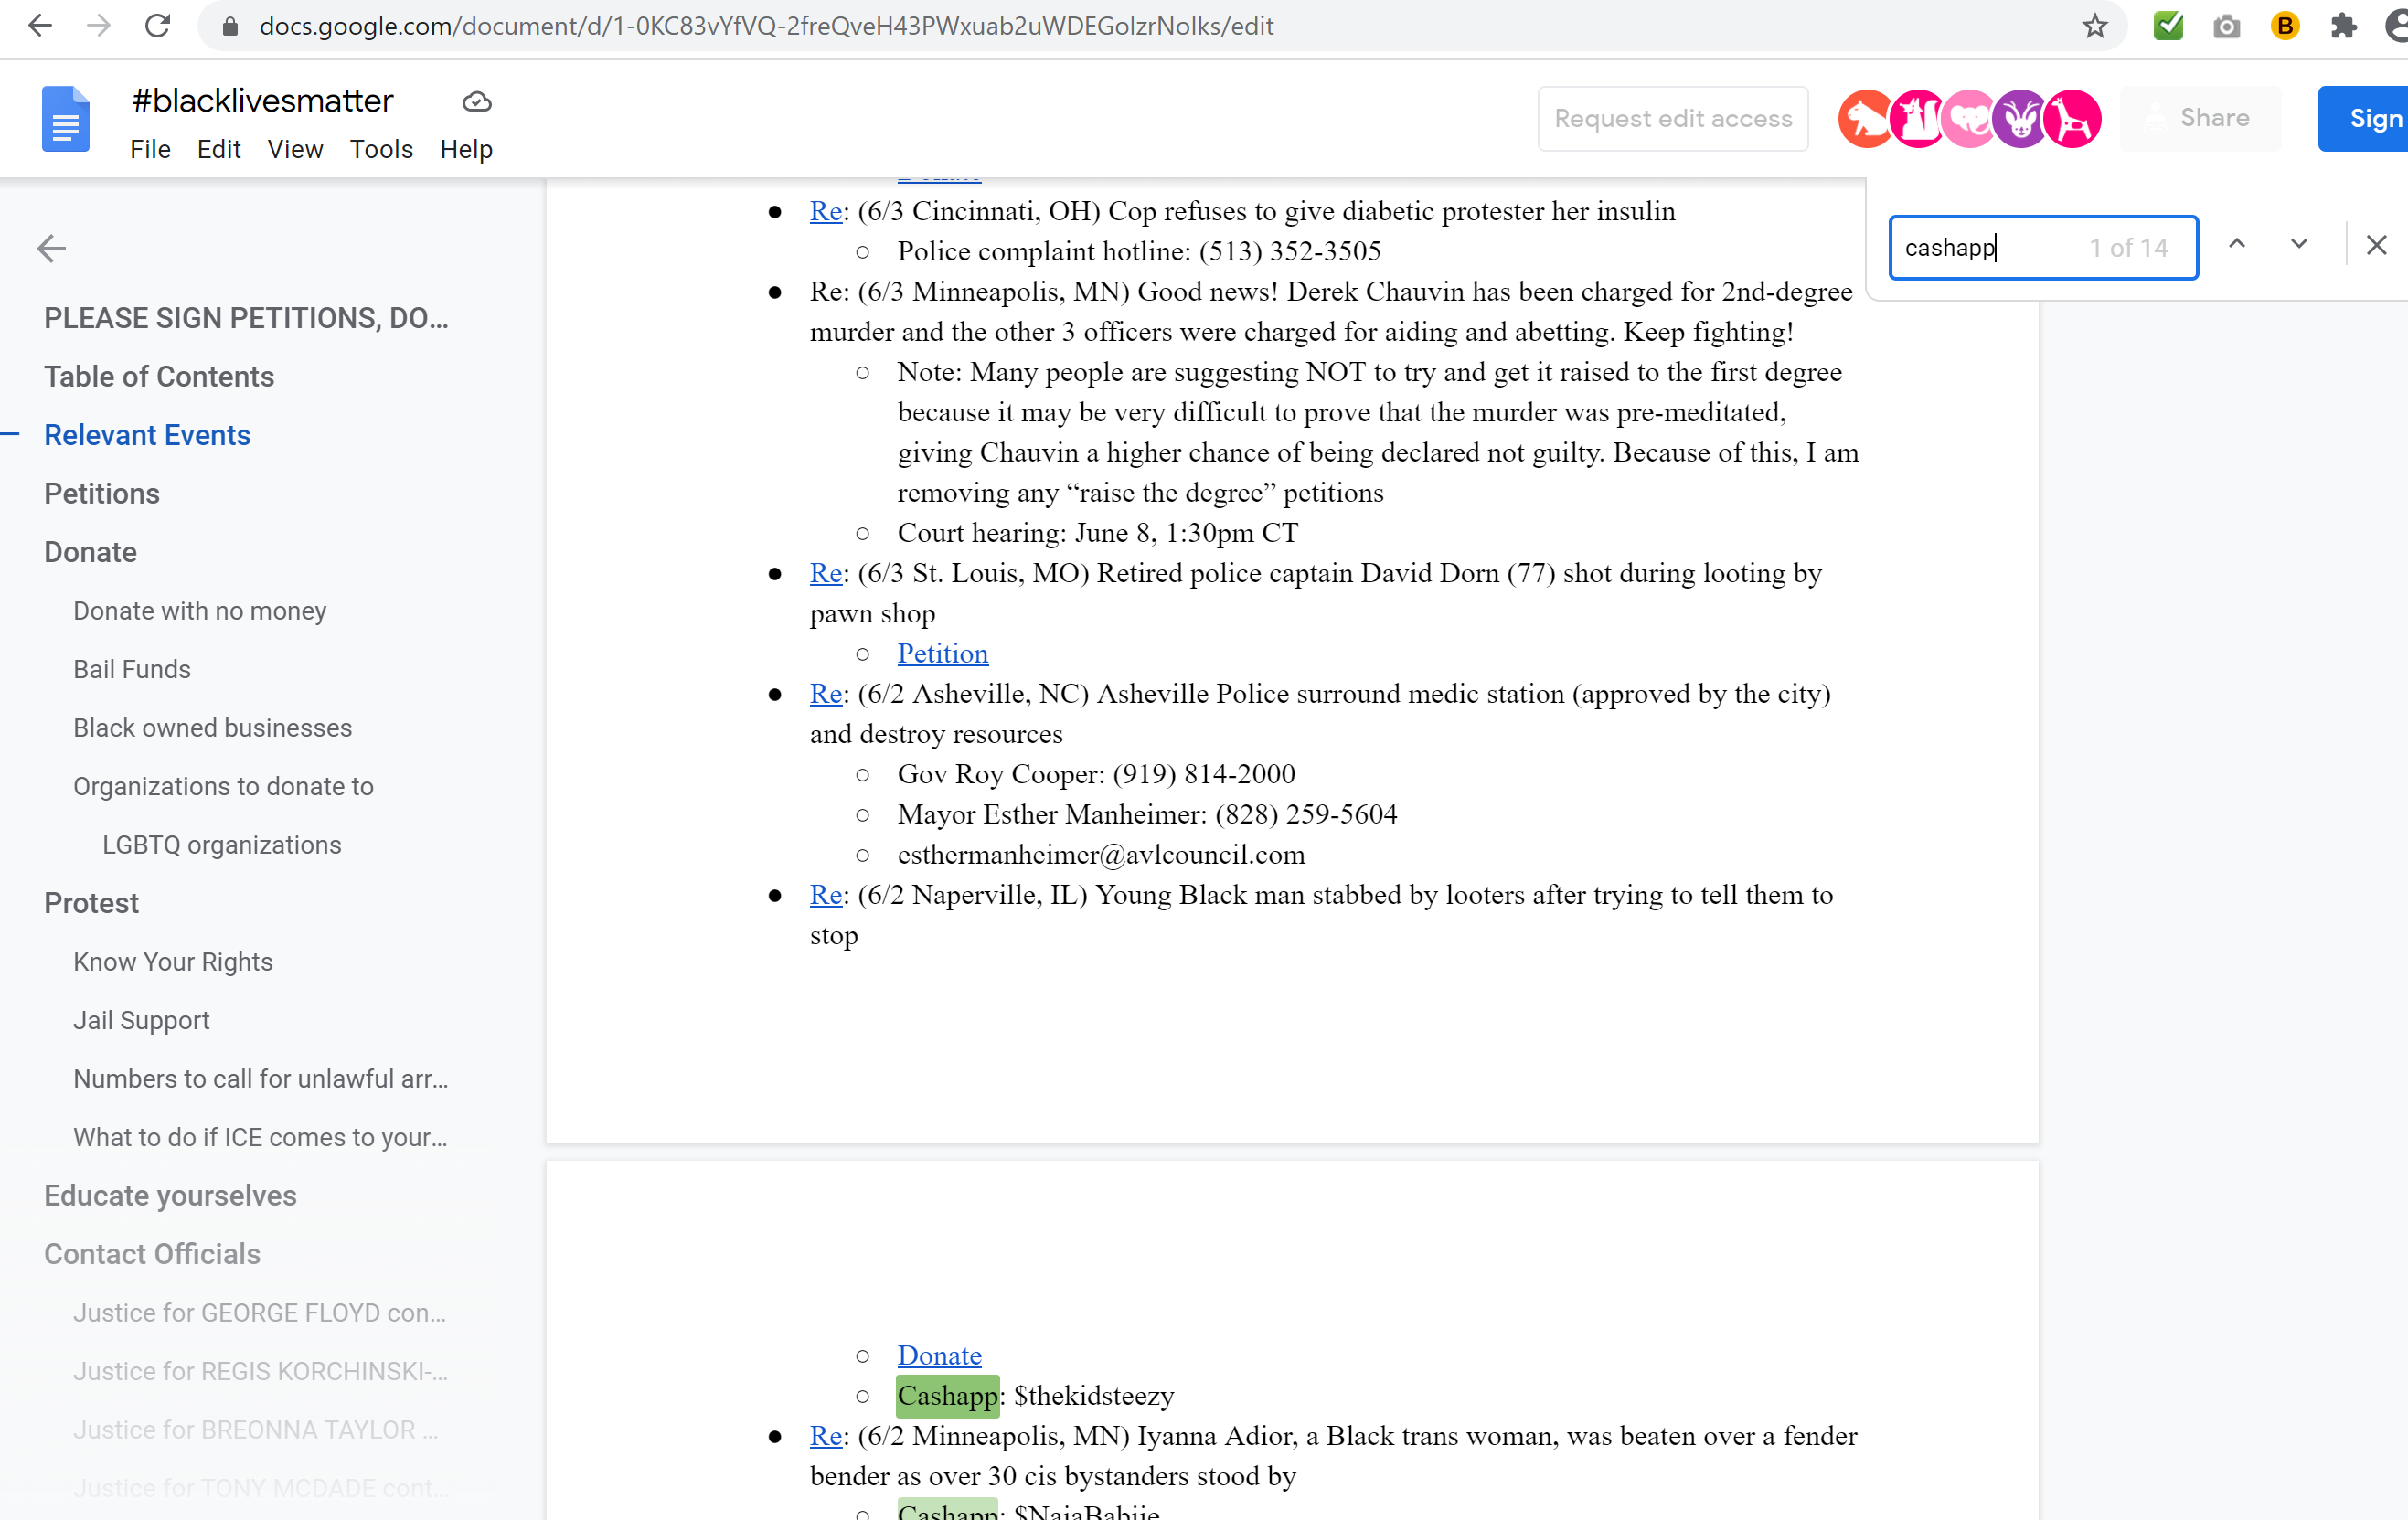
Task: Click the yellow B extension icon
Action: [x=2285, y=26]
